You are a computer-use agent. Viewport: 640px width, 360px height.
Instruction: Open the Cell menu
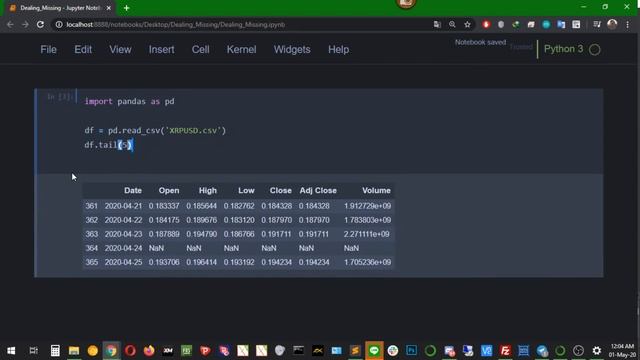click(200, 49)
